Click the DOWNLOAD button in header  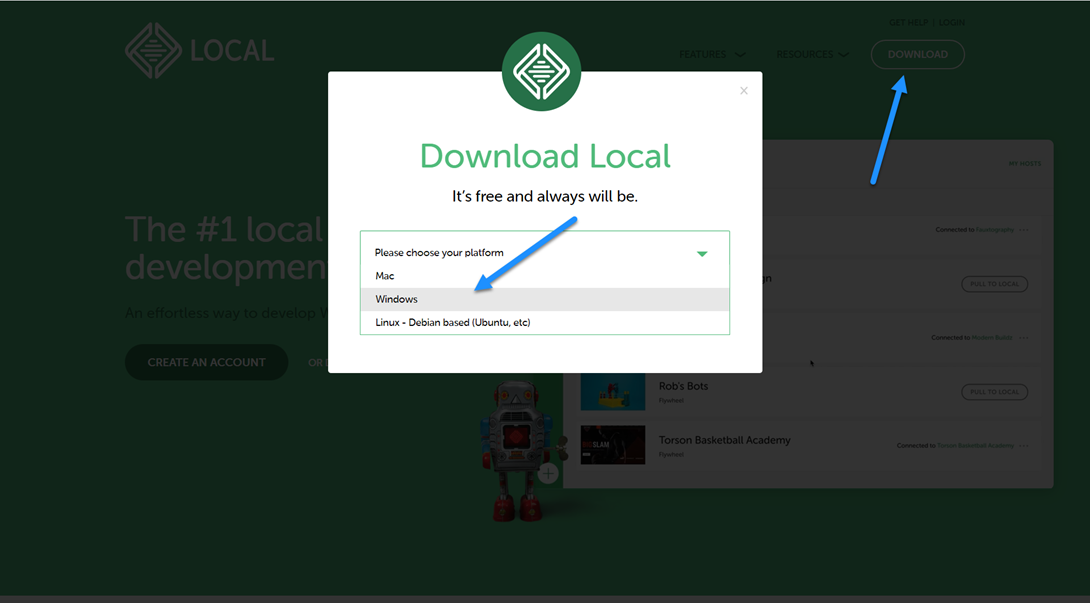918,54
